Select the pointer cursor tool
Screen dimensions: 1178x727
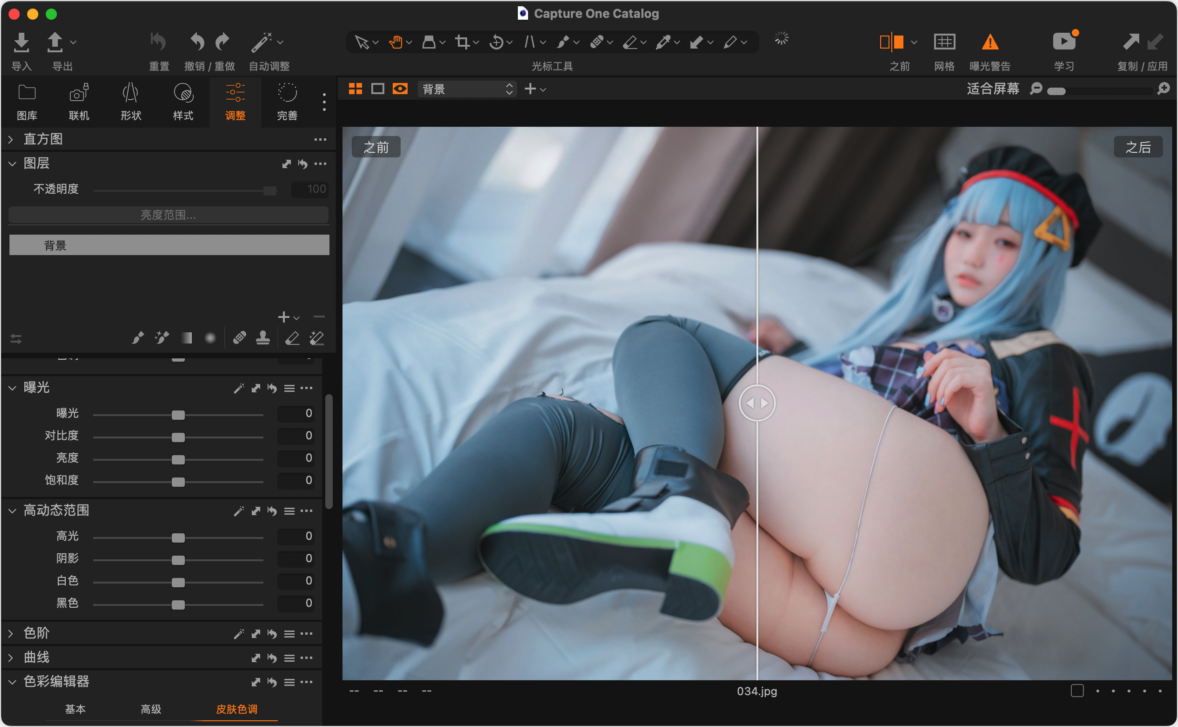(362, 42)
